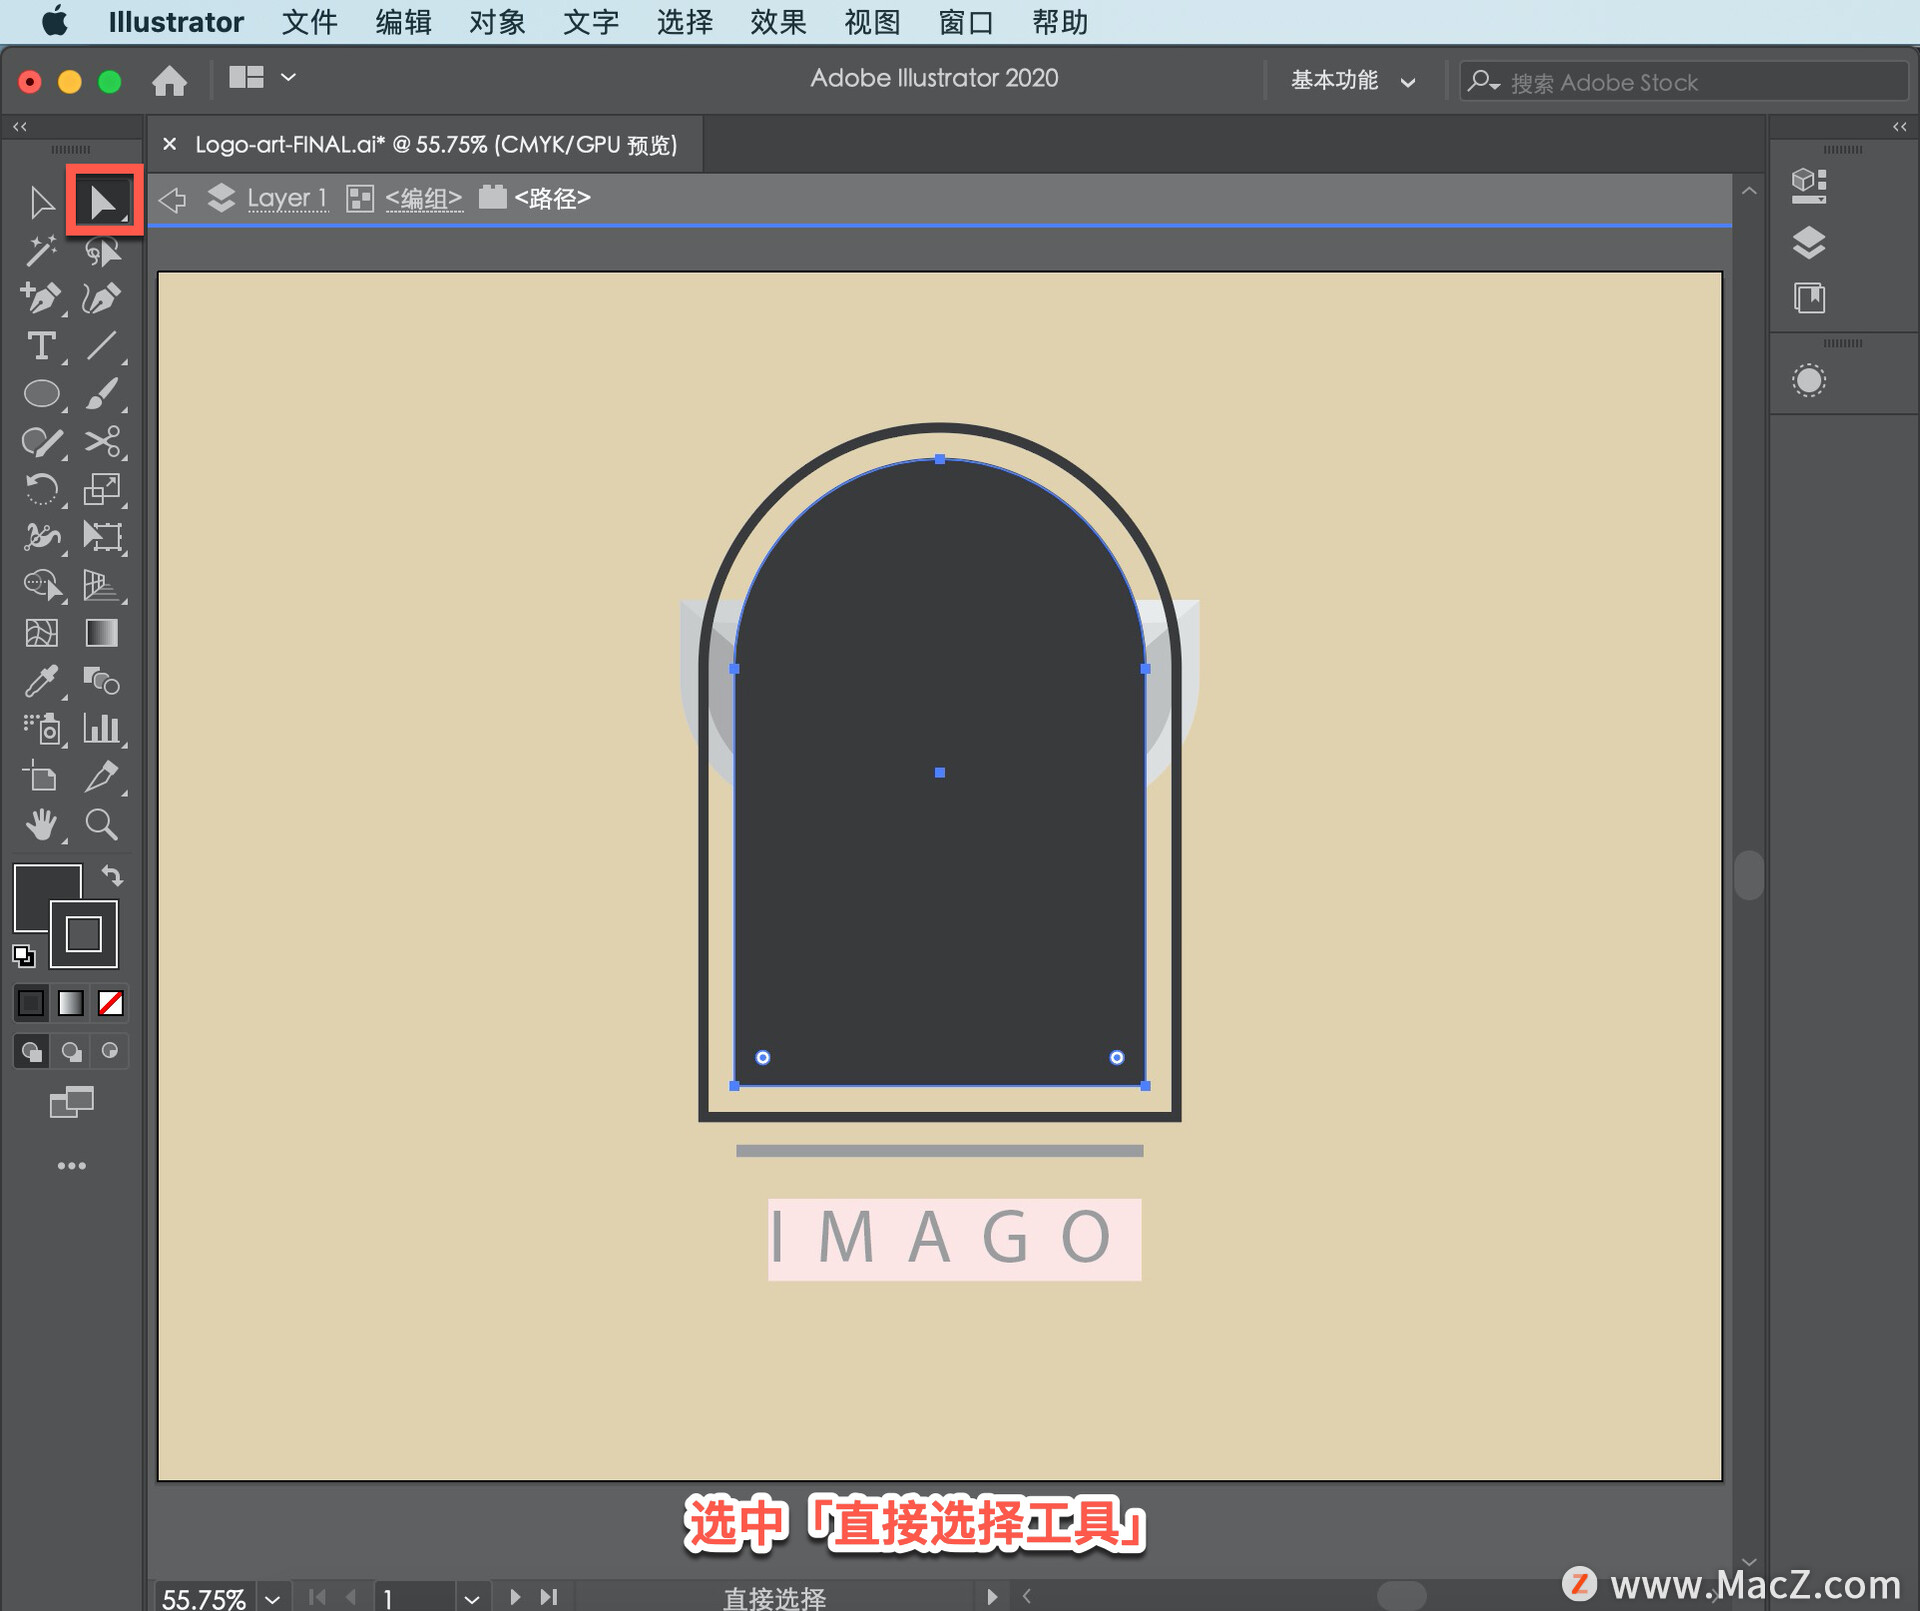Select the Ellipse tool
This screenshot has height=1611, width=1920.
tap(41, 394)
